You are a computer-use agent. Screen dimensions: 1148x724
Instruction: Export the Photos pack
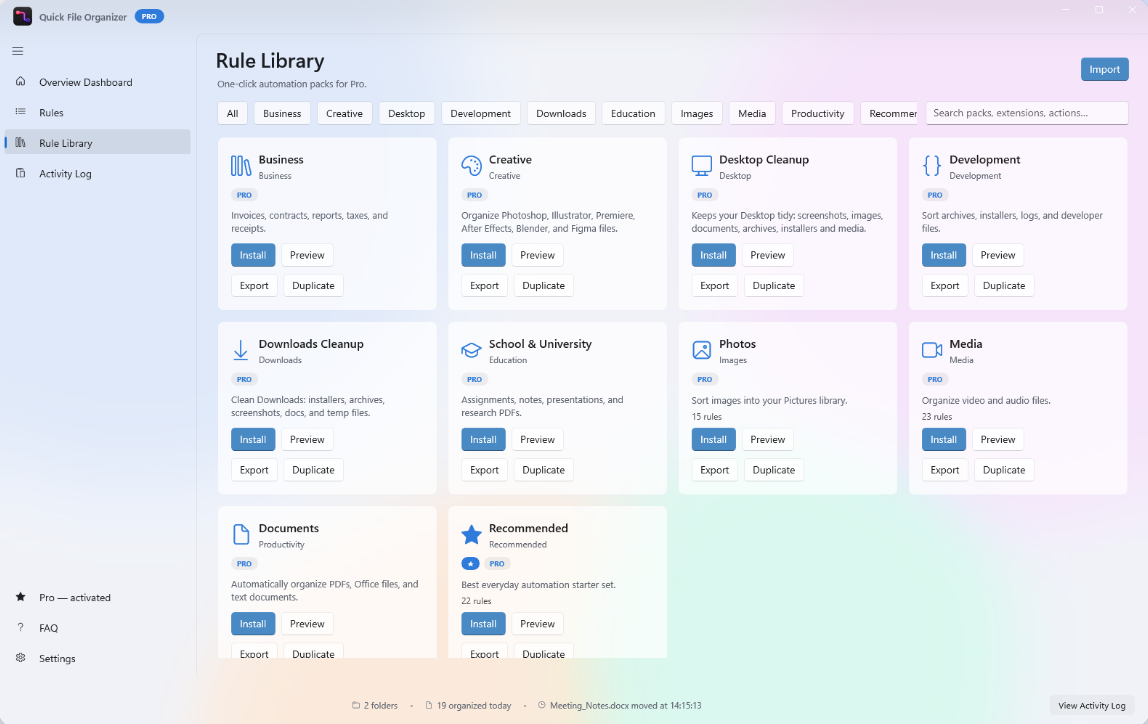click(x=714, y=470)
